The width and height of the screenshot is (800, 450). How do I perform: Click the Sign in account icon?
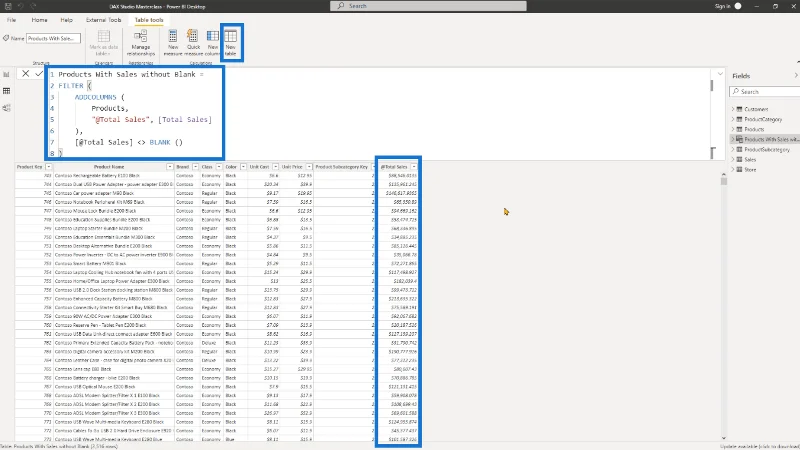click(x=738, y=6)
